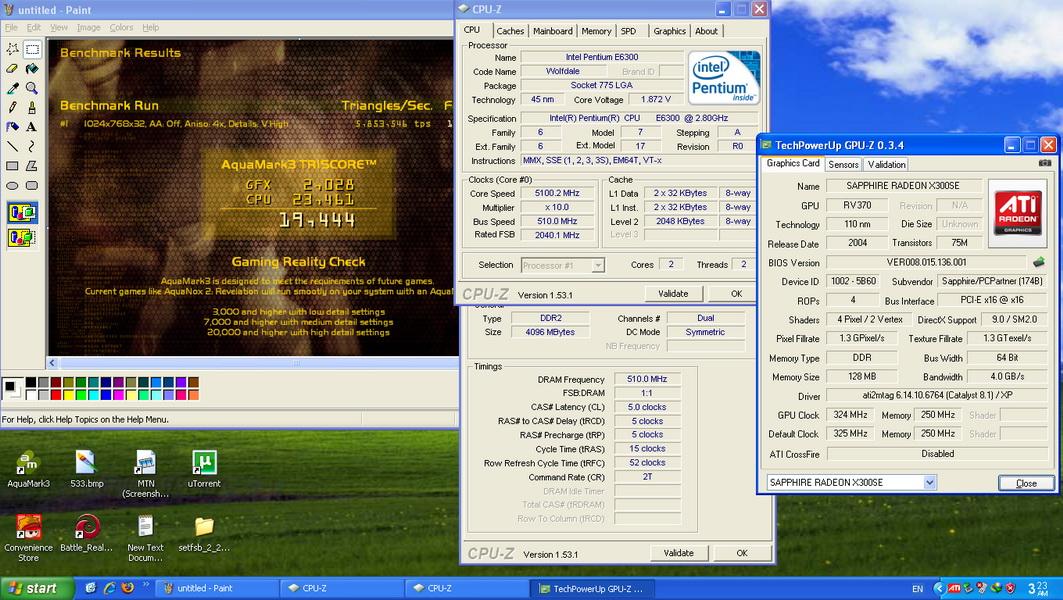1063x600 pixels.
Task: Enable opaque selection mode in Paint toolbox
Action: click(22, 214)
